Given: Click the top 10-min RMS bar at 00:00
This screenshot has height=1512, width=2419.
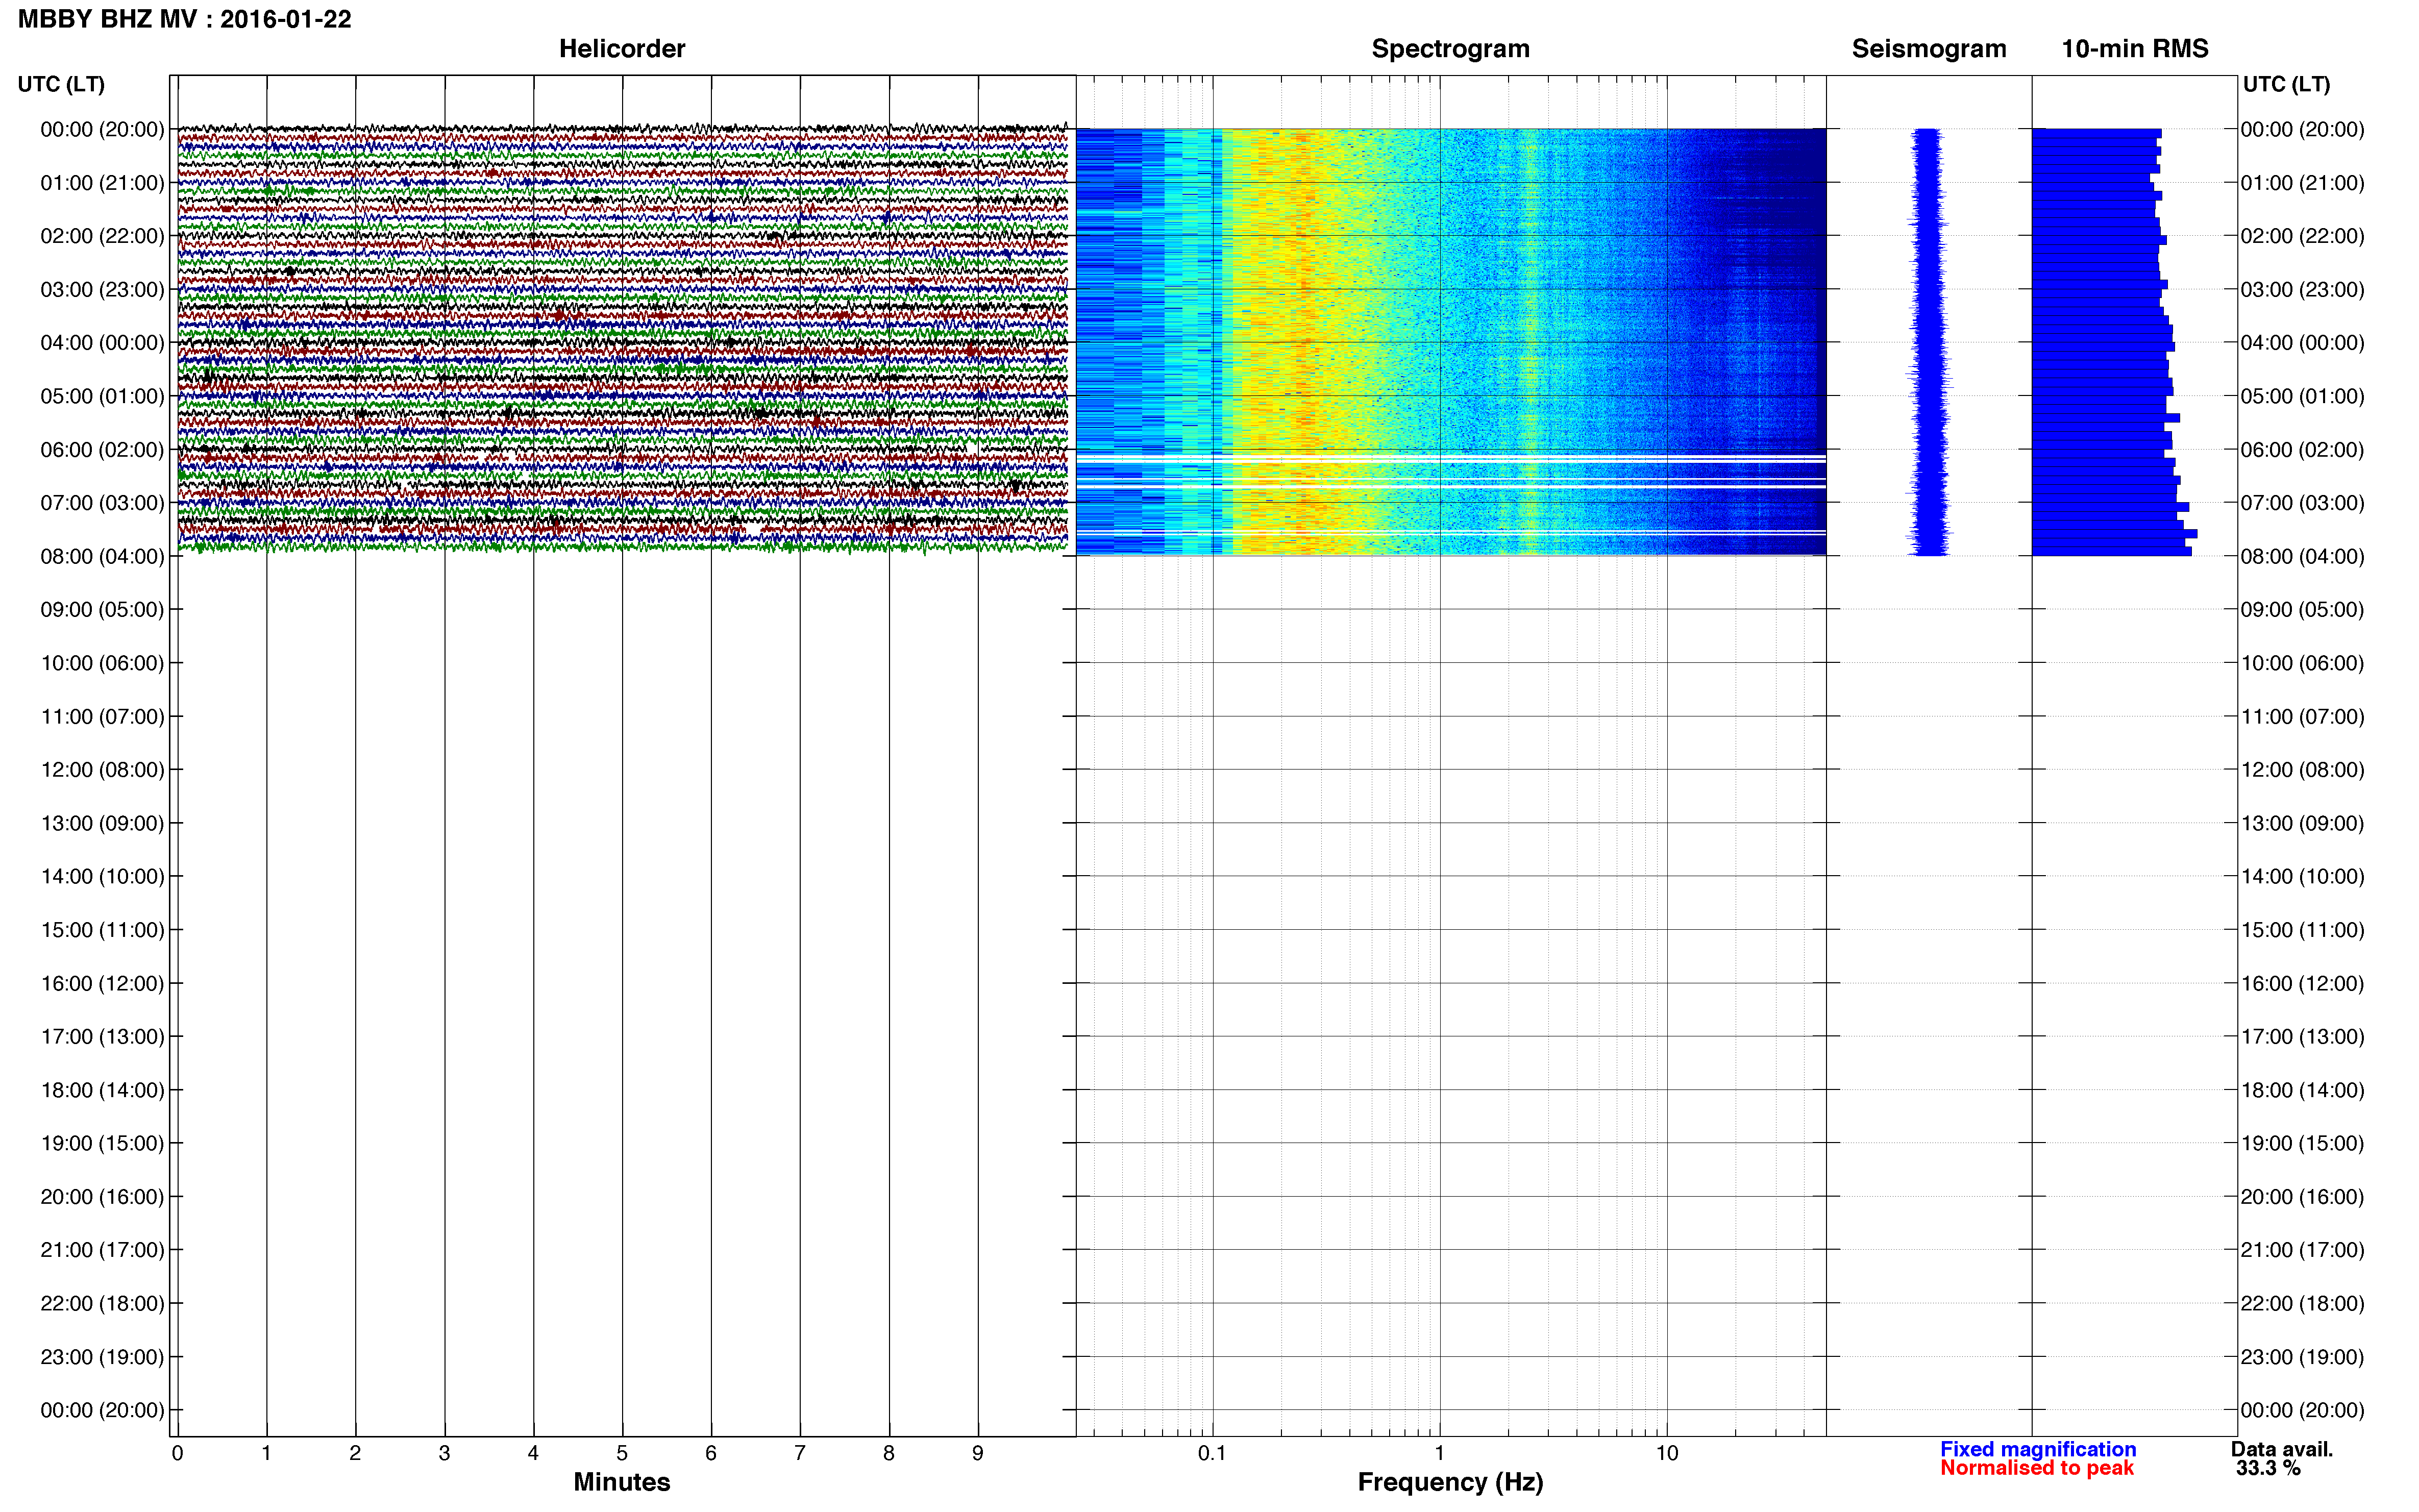Looking at the screenshot, I should click(2096, 133).
